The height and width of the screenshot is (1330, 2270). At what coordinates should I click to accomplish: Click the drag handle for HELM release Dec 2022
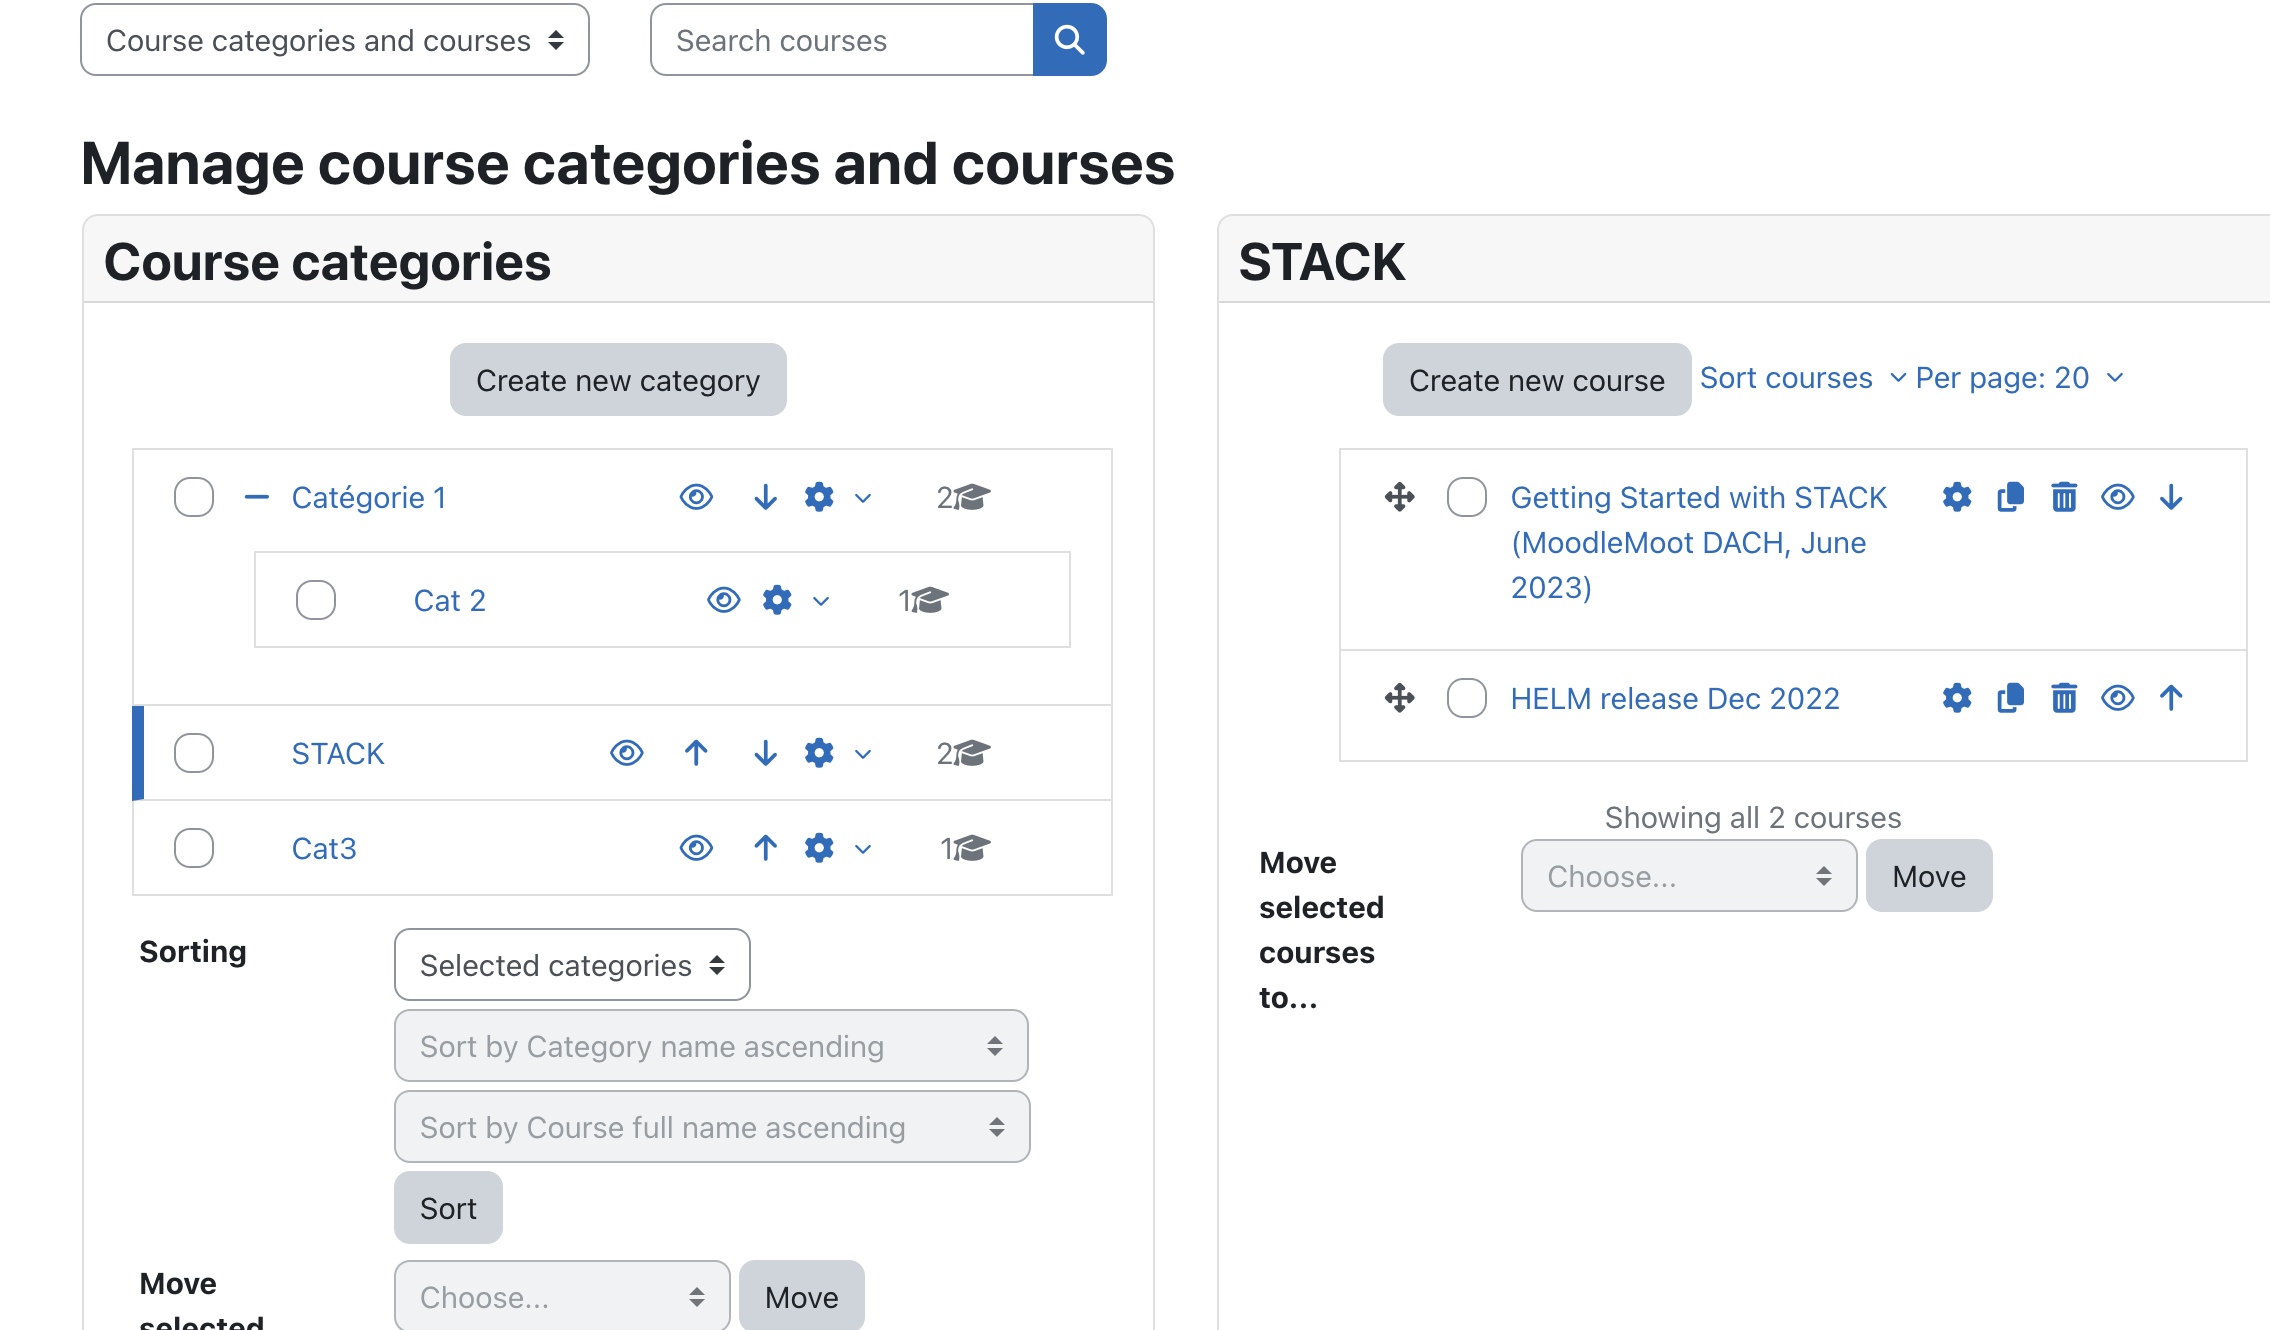1400,698
